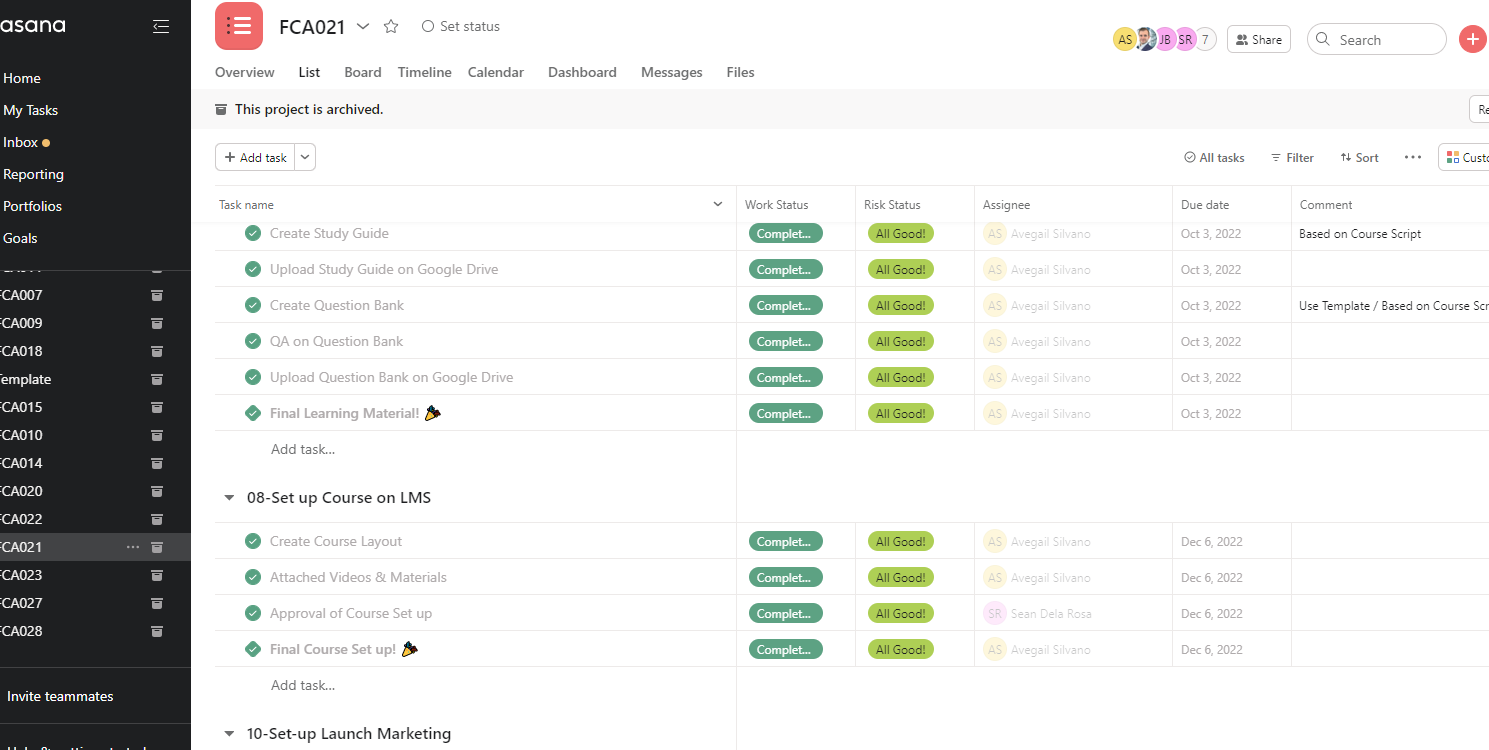Viewport: 1489px width, 750px height.
Task: Click archive icon next to FCA018
Action: point(157,351)
